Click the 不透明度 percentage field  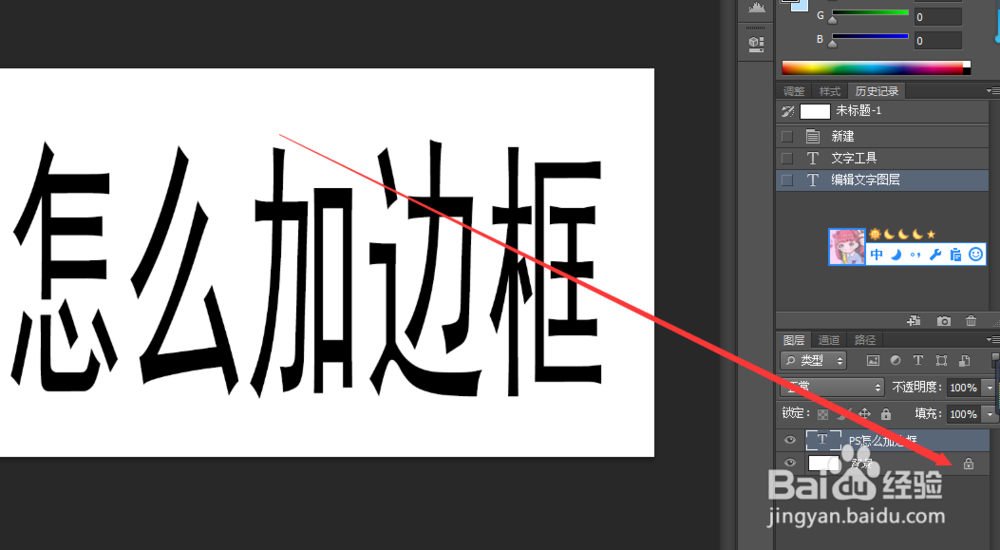[x=964, y=387]
